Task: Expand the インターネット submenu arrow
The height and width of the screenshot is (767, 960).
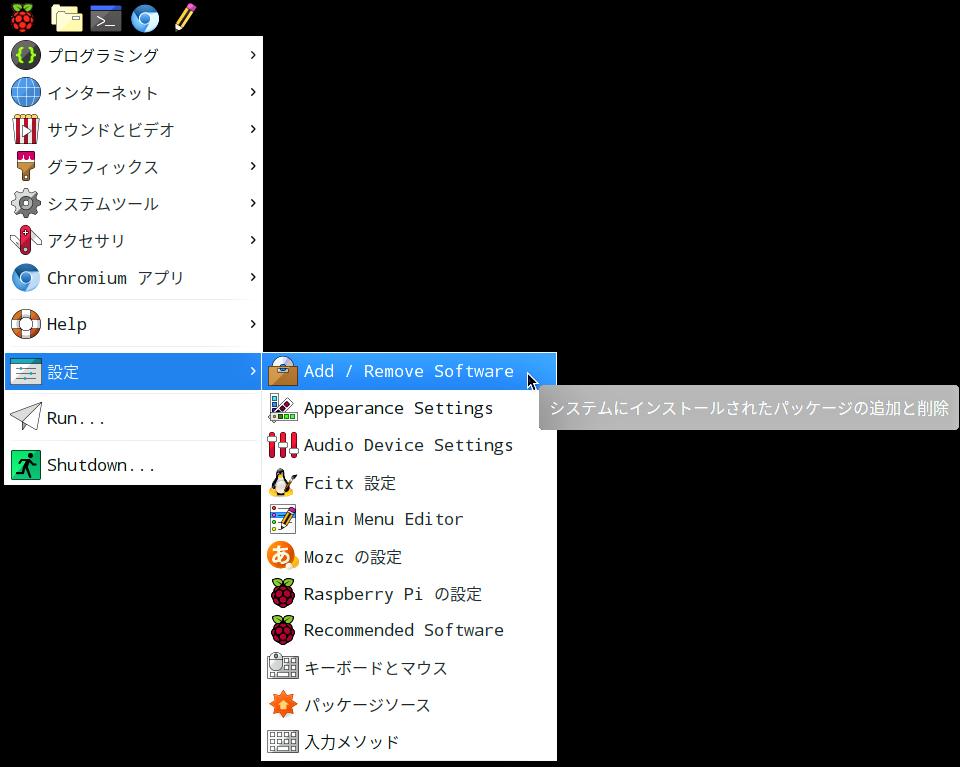Action: [253, 92]
